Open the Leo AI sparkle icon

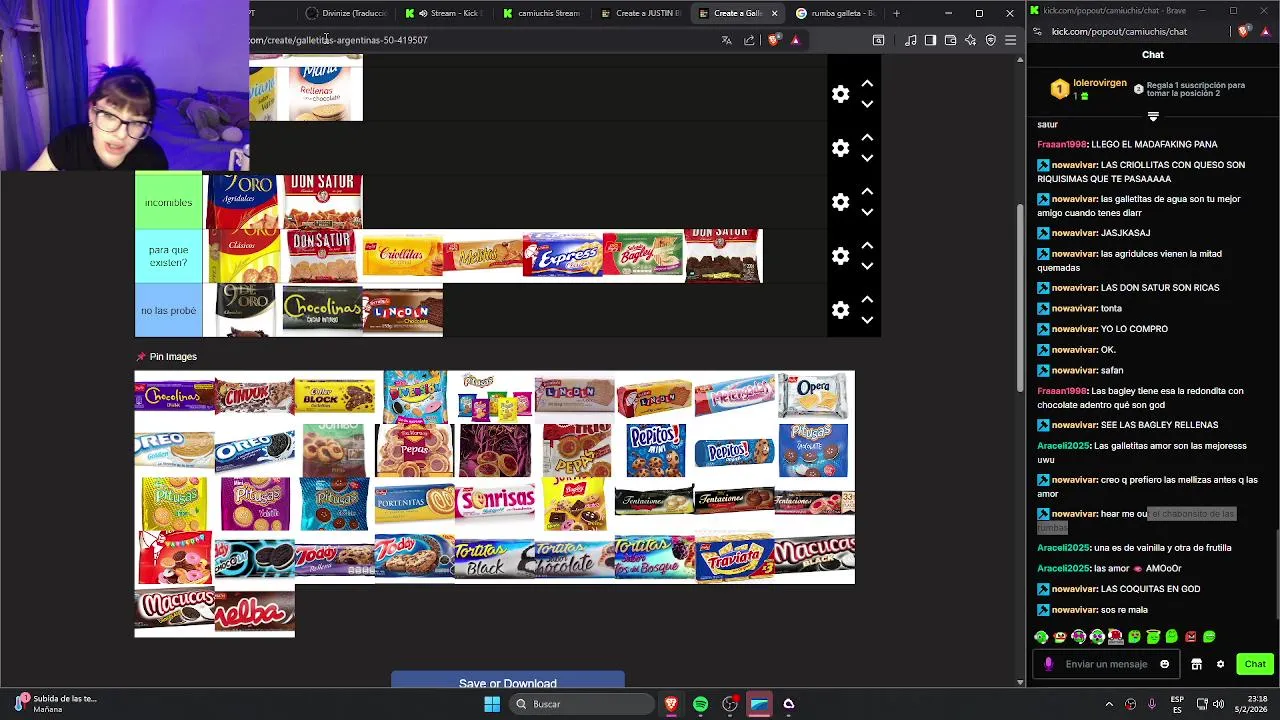[970, 40]
